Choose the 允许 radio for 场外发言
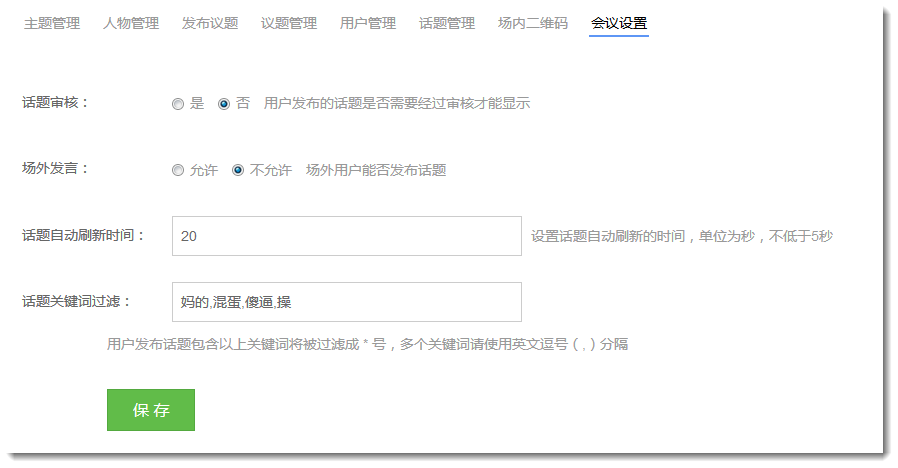The width and height of the screenshot is (898, 468). [178, 171]
